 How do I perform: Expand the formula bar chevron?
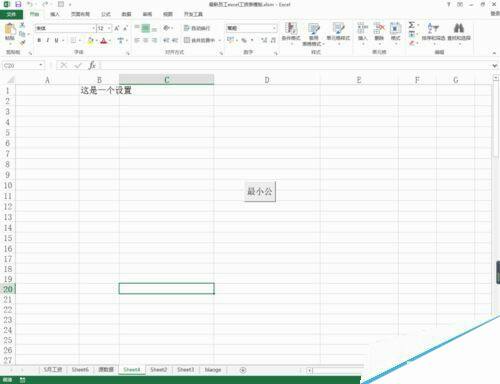(495, 66)
